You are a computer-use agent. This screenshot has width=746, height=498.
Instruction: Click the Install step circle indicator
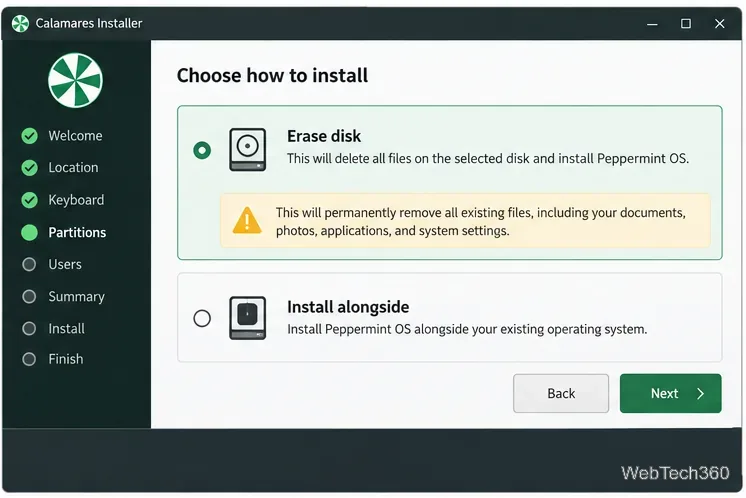point(29,329)
